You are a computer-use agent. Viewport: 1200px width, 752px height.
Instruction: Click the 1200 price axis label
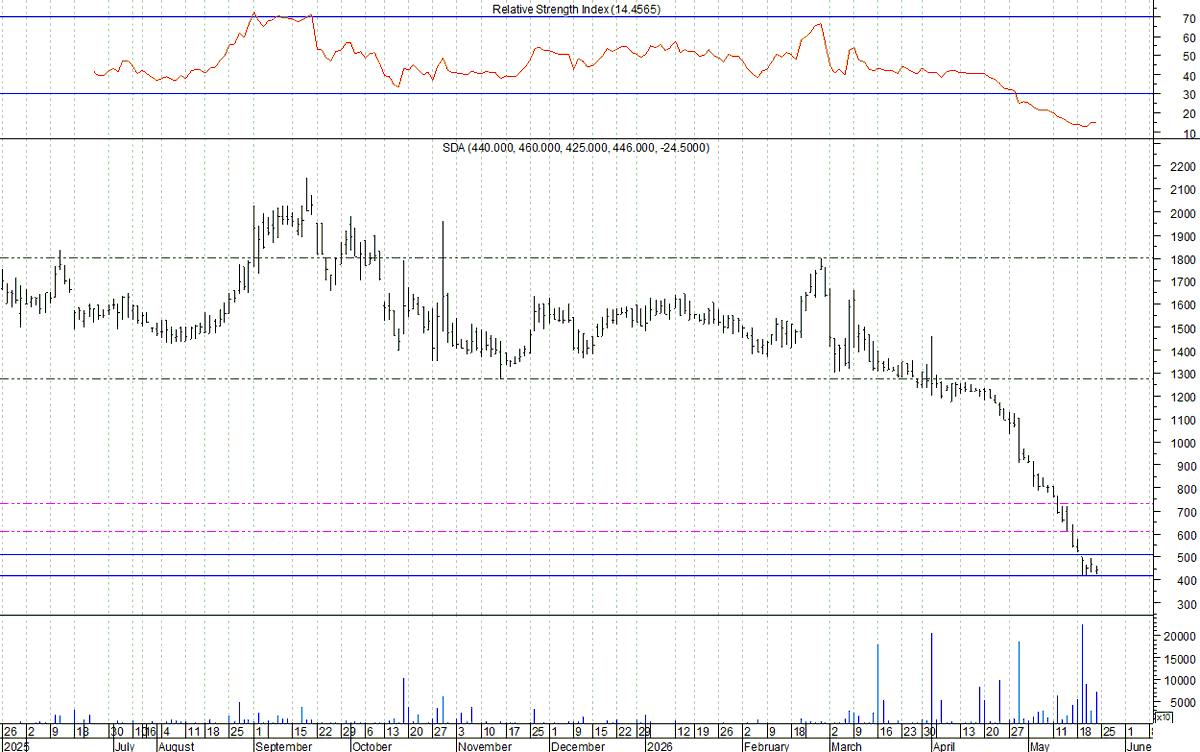(x=1182, y=398)
